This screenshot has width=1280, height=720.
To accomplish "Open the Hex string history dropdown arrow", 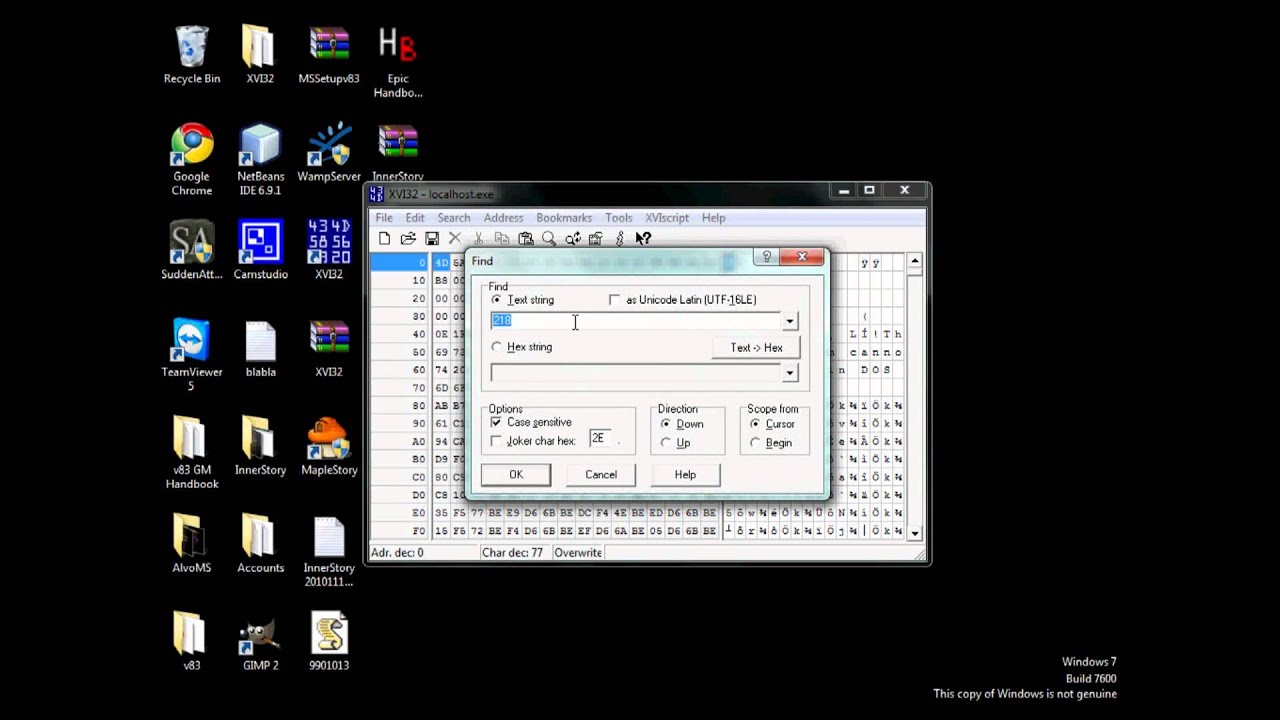I will click(x=790, y=373).
